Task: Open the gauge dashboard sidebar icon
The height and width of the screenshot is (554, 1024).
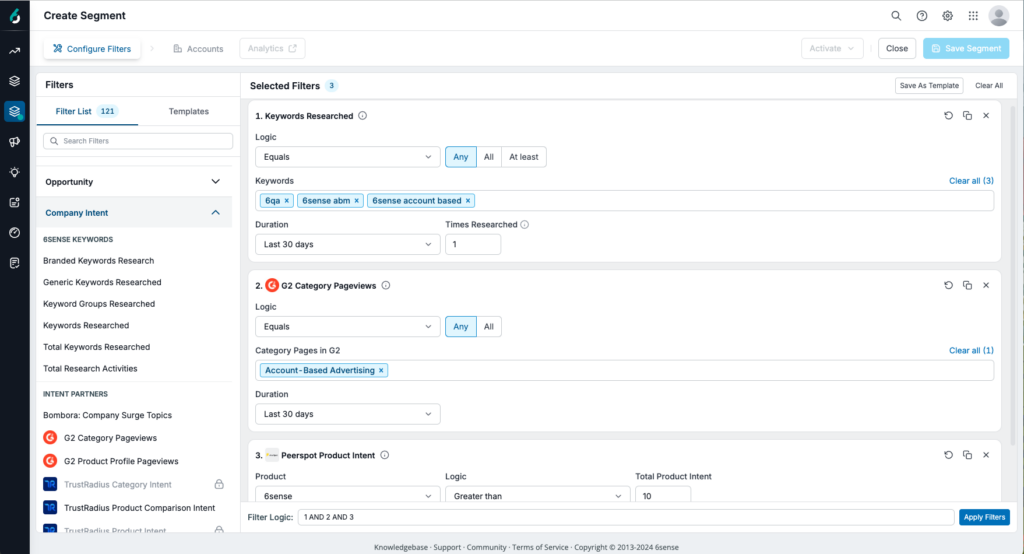Action: click(14, 233)
